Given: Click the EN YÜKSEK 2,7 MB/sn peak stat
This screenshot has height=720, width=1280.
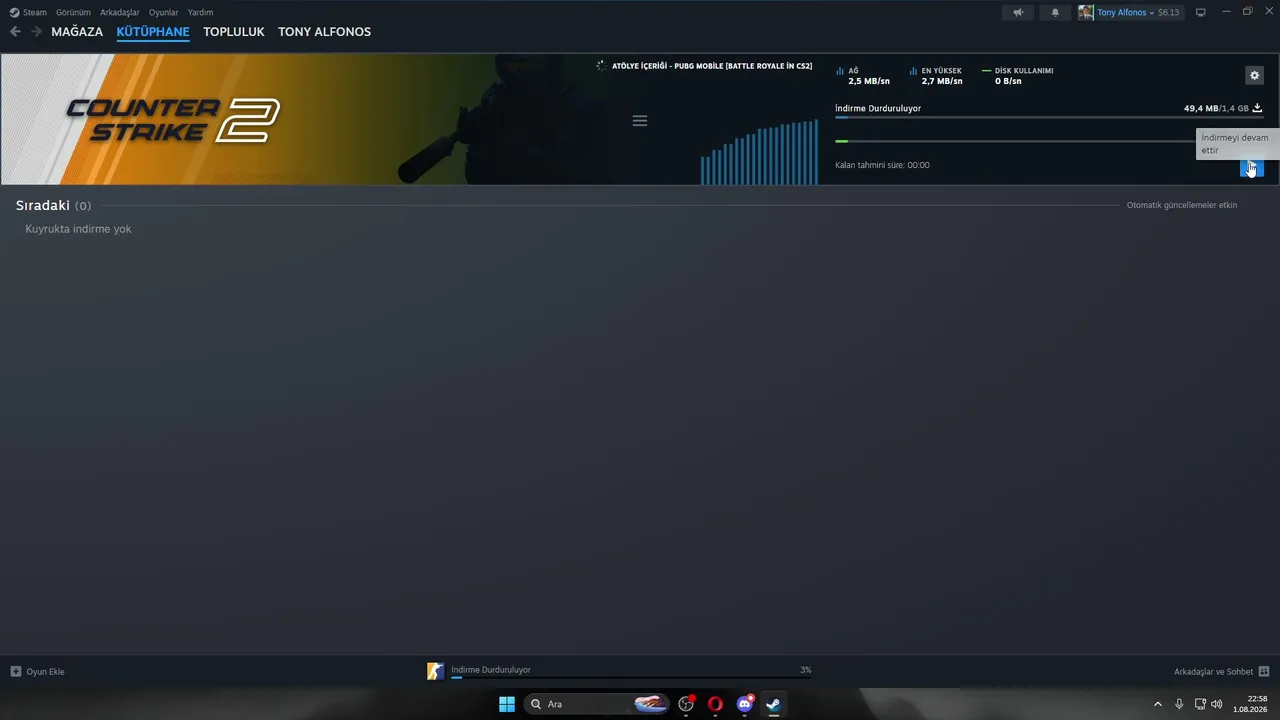Looking at the screenshot, I should [x=936, y=76].
